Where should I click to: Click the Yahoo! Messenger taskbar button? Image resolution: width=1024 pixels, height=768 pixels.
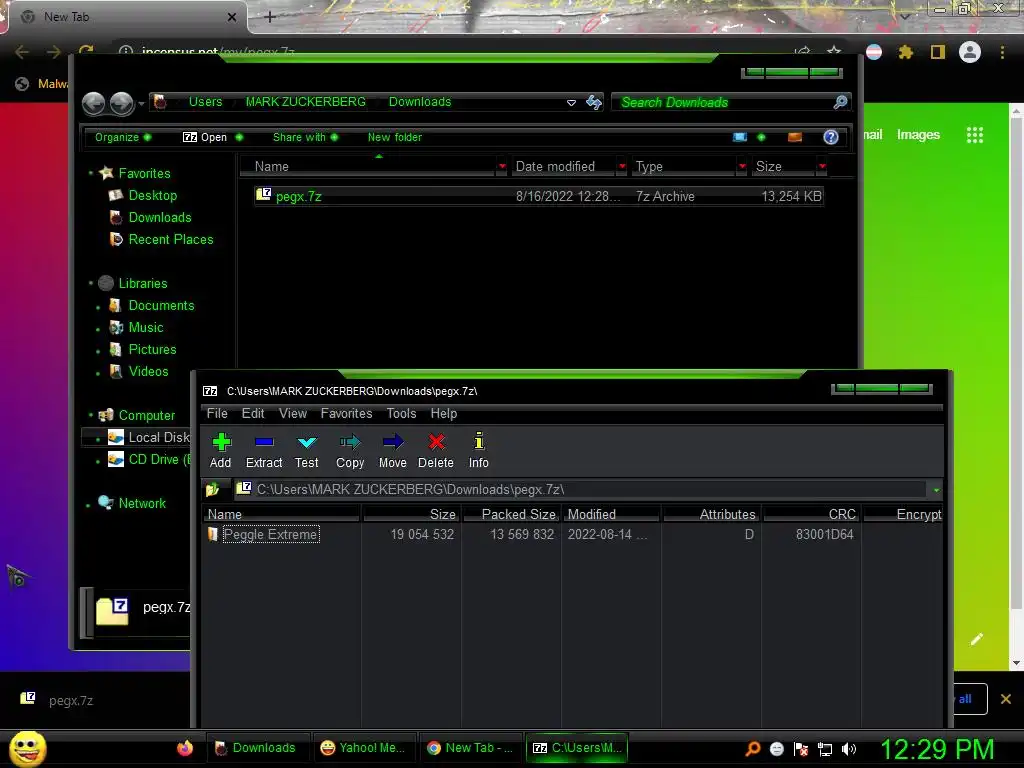point(363,748)
